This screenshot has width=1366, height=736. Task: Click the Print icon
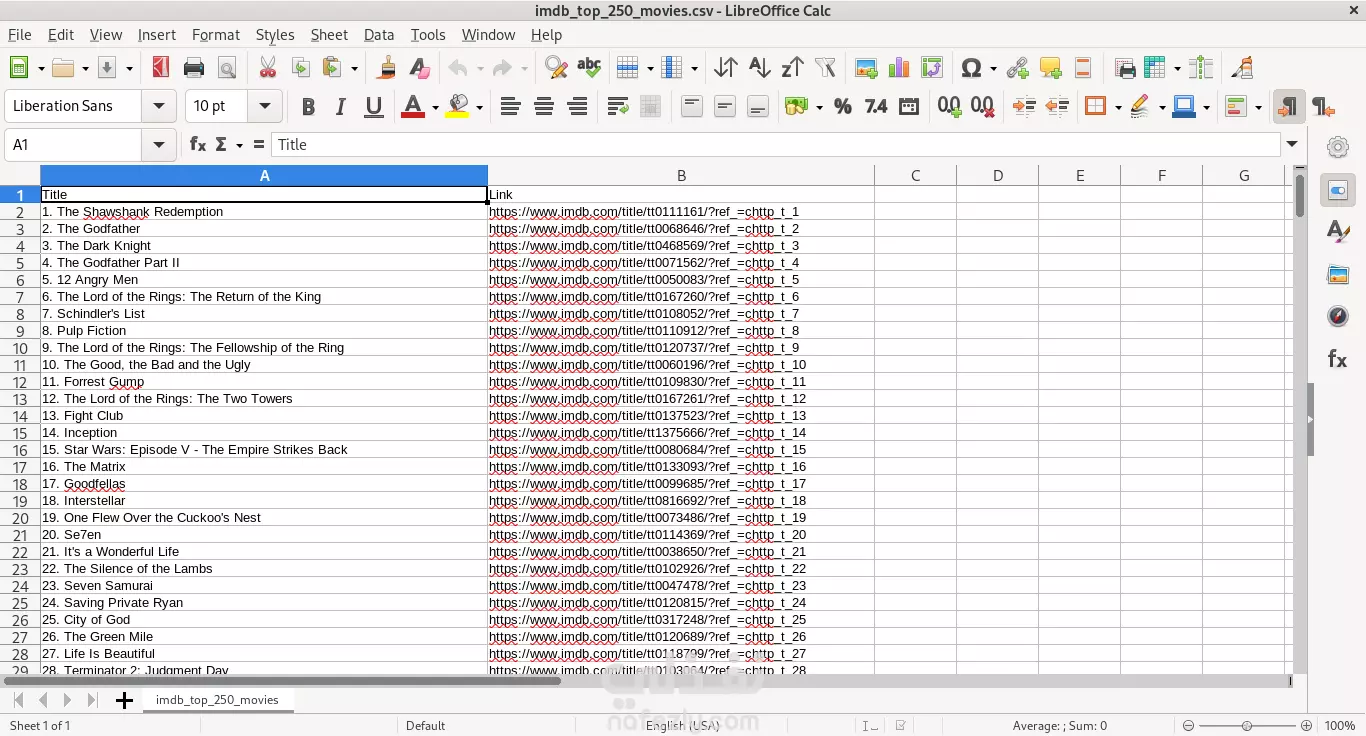point(194,68)
